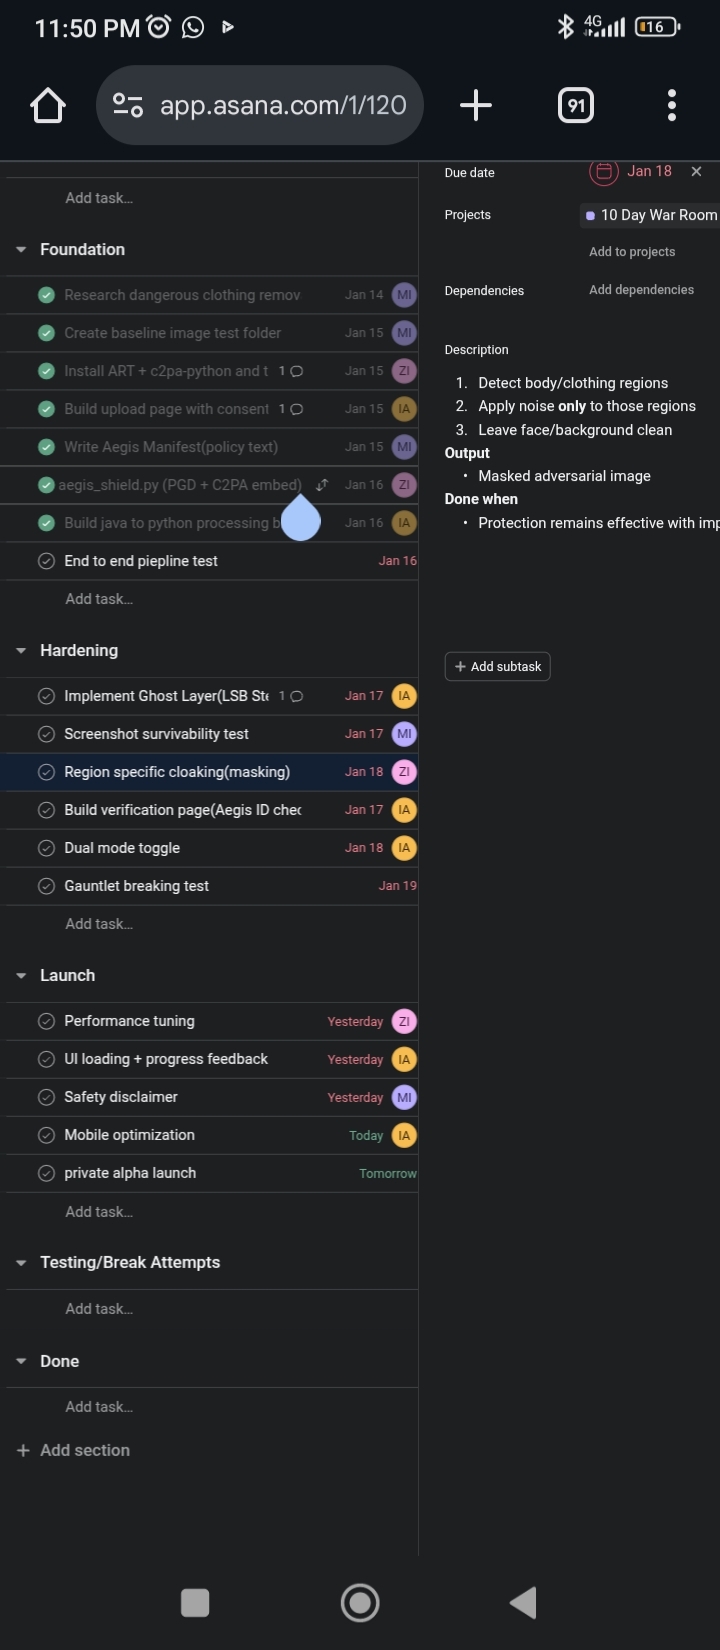Select the Dual mode toggle task
Image resolution: width=720 pixels, height=1650 pixels.
click(x=122, y=848)
